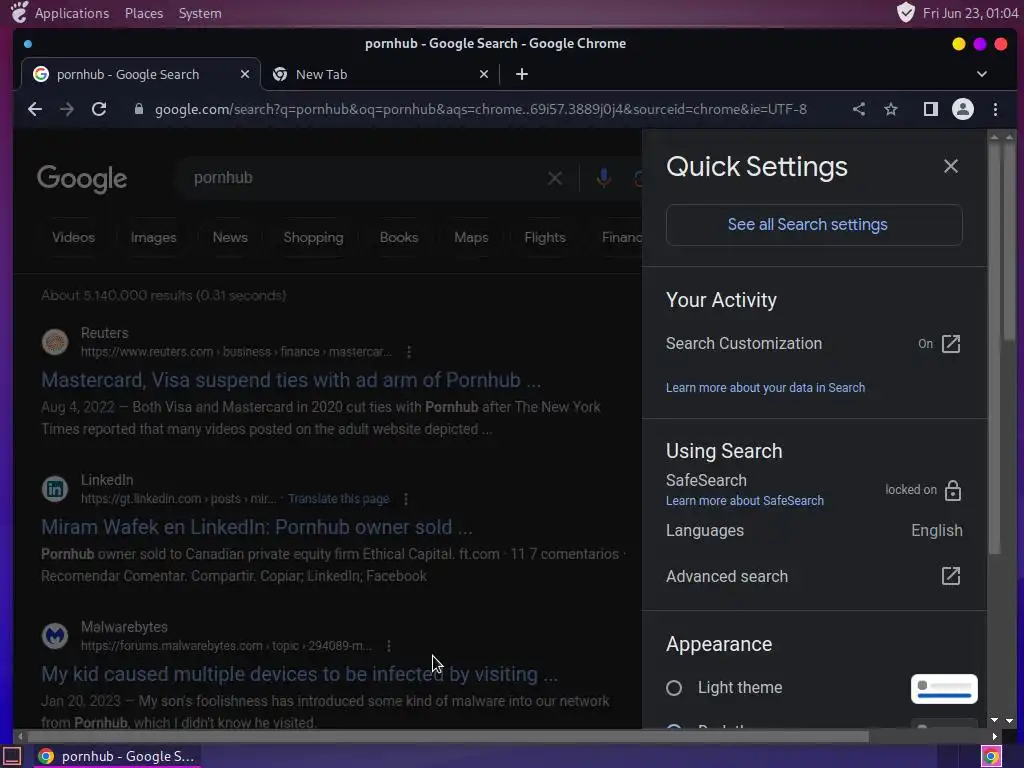This screenshot has height=768, width=1024.
Task: Close the New Tab tab
Action: point(484,74)
